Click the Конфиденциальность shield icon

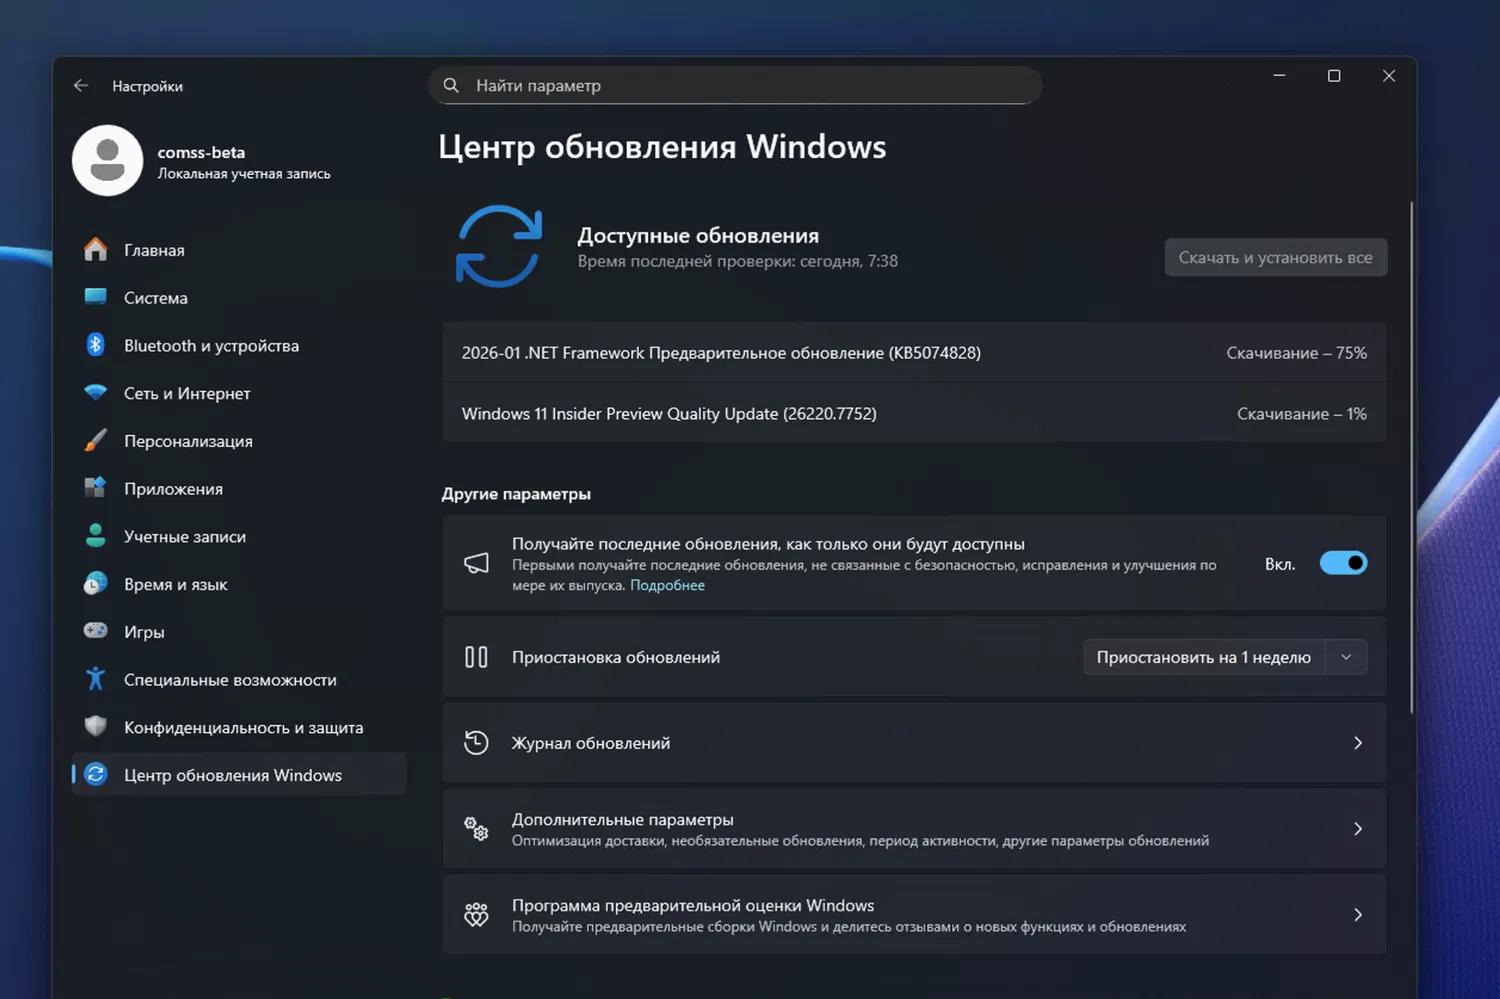coord(96,727)
